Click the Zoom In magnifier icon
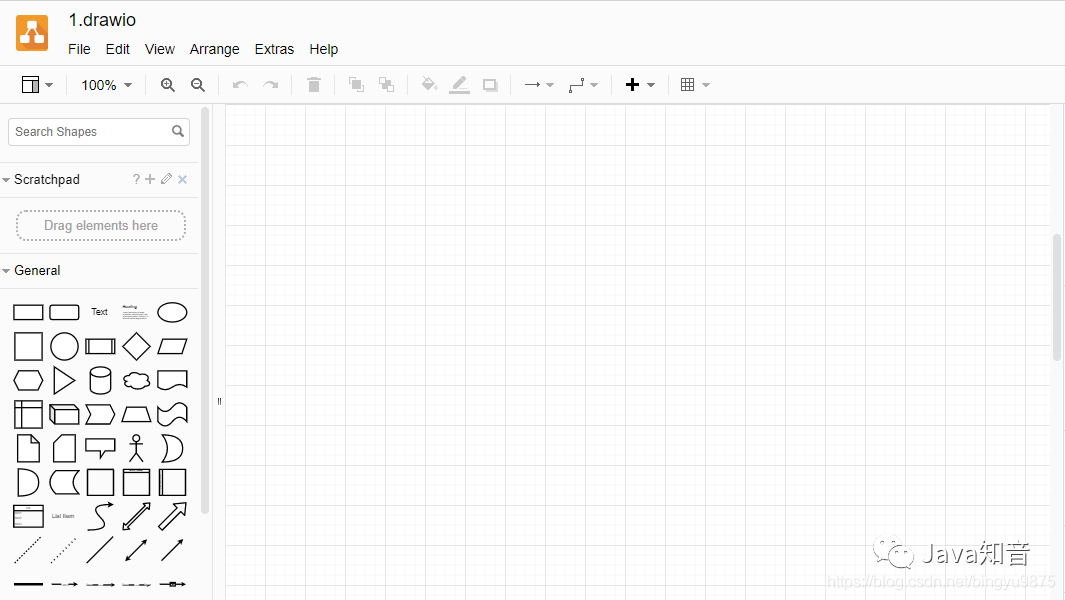The width and height of the screenshot is (1065, 600). point(168,85)
